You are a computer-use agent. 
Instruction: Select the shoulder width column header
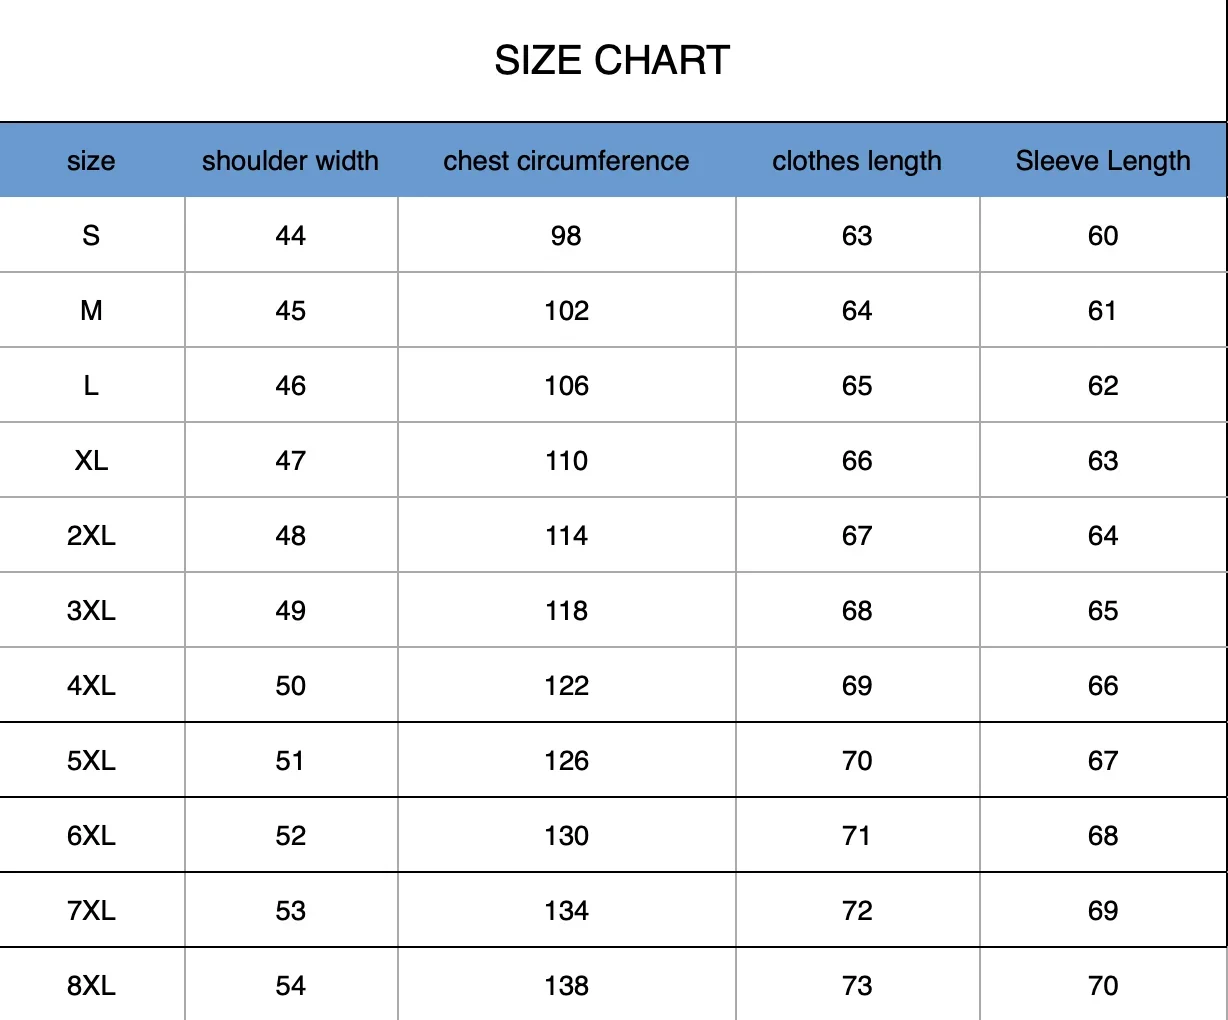pos(290,161)
